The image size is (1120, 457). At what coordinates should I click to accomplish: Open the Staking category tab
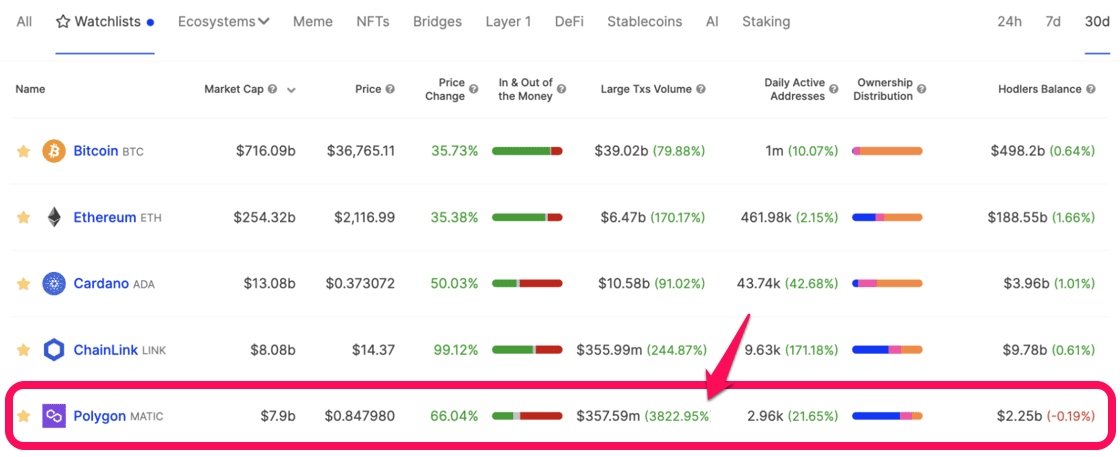point(766,21)
